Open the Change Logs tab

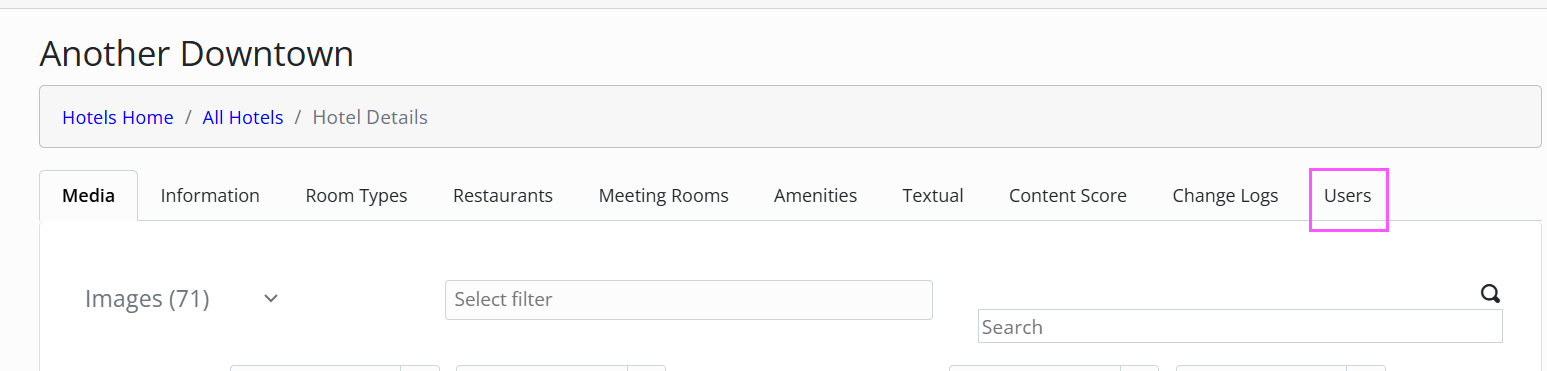(x=1225, y=196)
